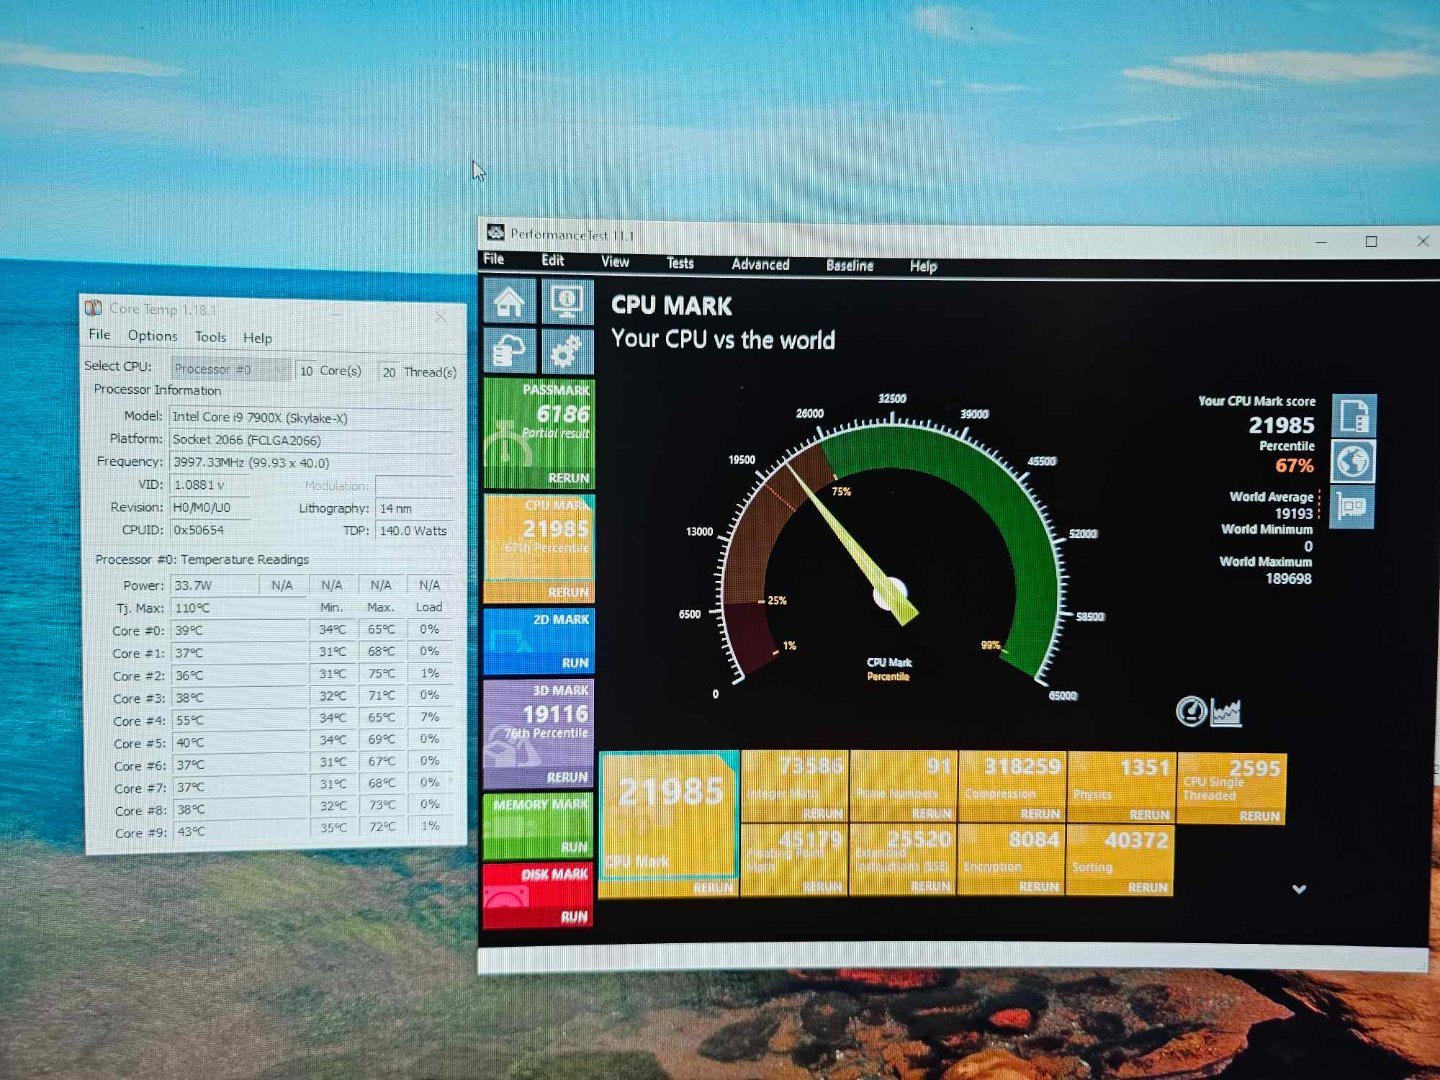
Task: Open the File menu in Core Temp
Action: 99,334
